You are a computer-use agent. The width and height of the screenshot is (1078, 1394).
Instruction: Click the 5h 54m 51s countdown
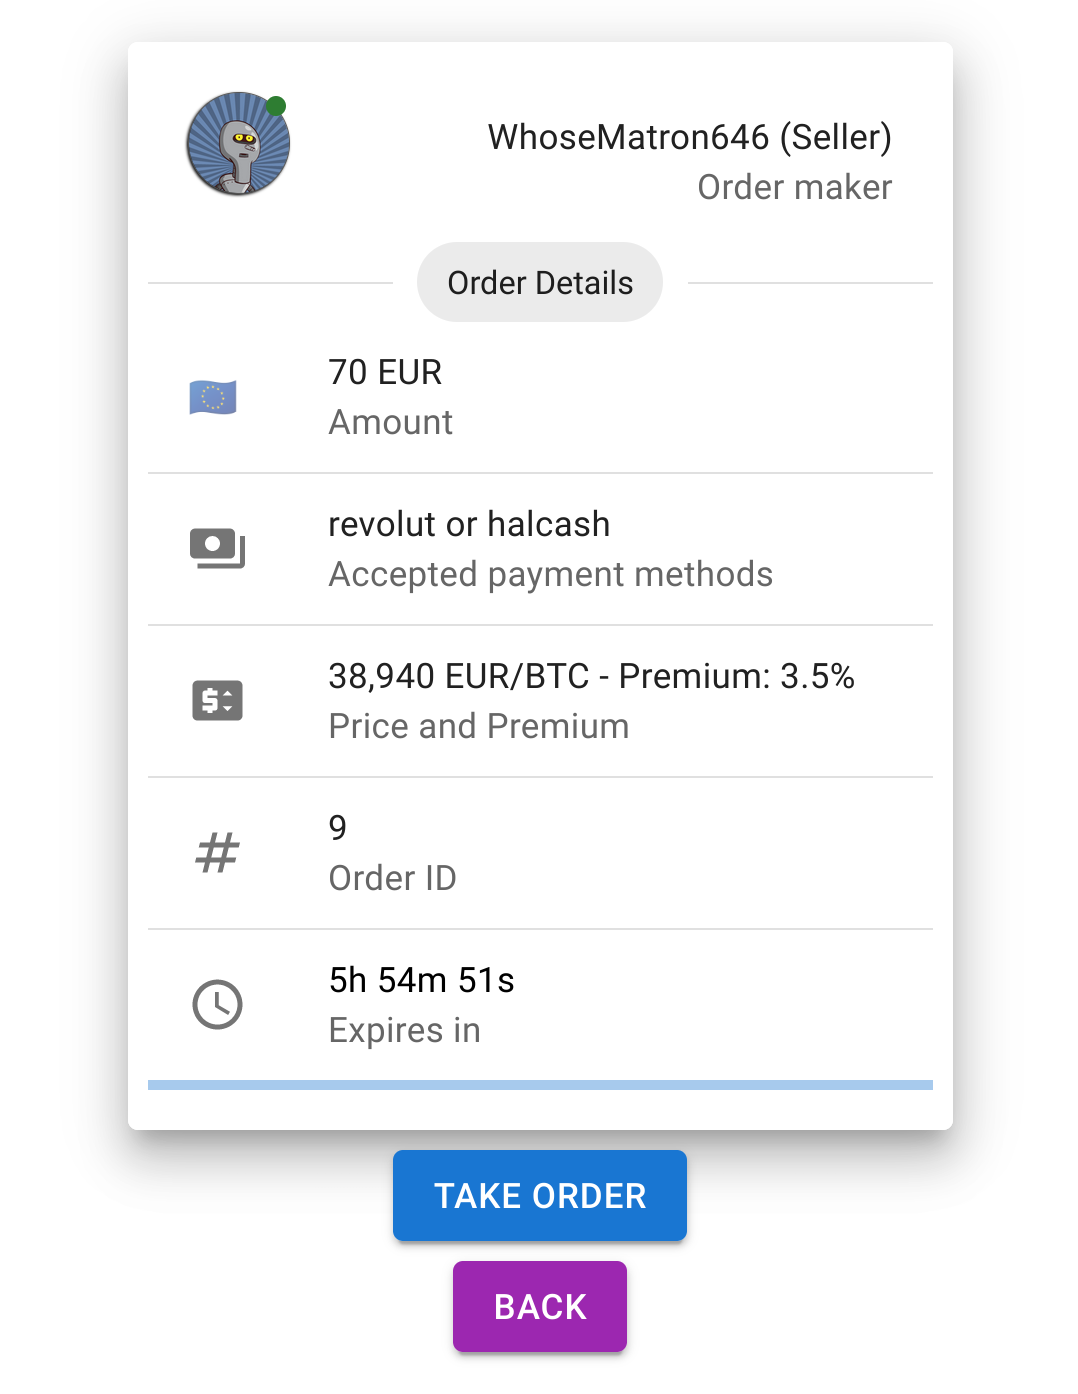click(421, 980)
